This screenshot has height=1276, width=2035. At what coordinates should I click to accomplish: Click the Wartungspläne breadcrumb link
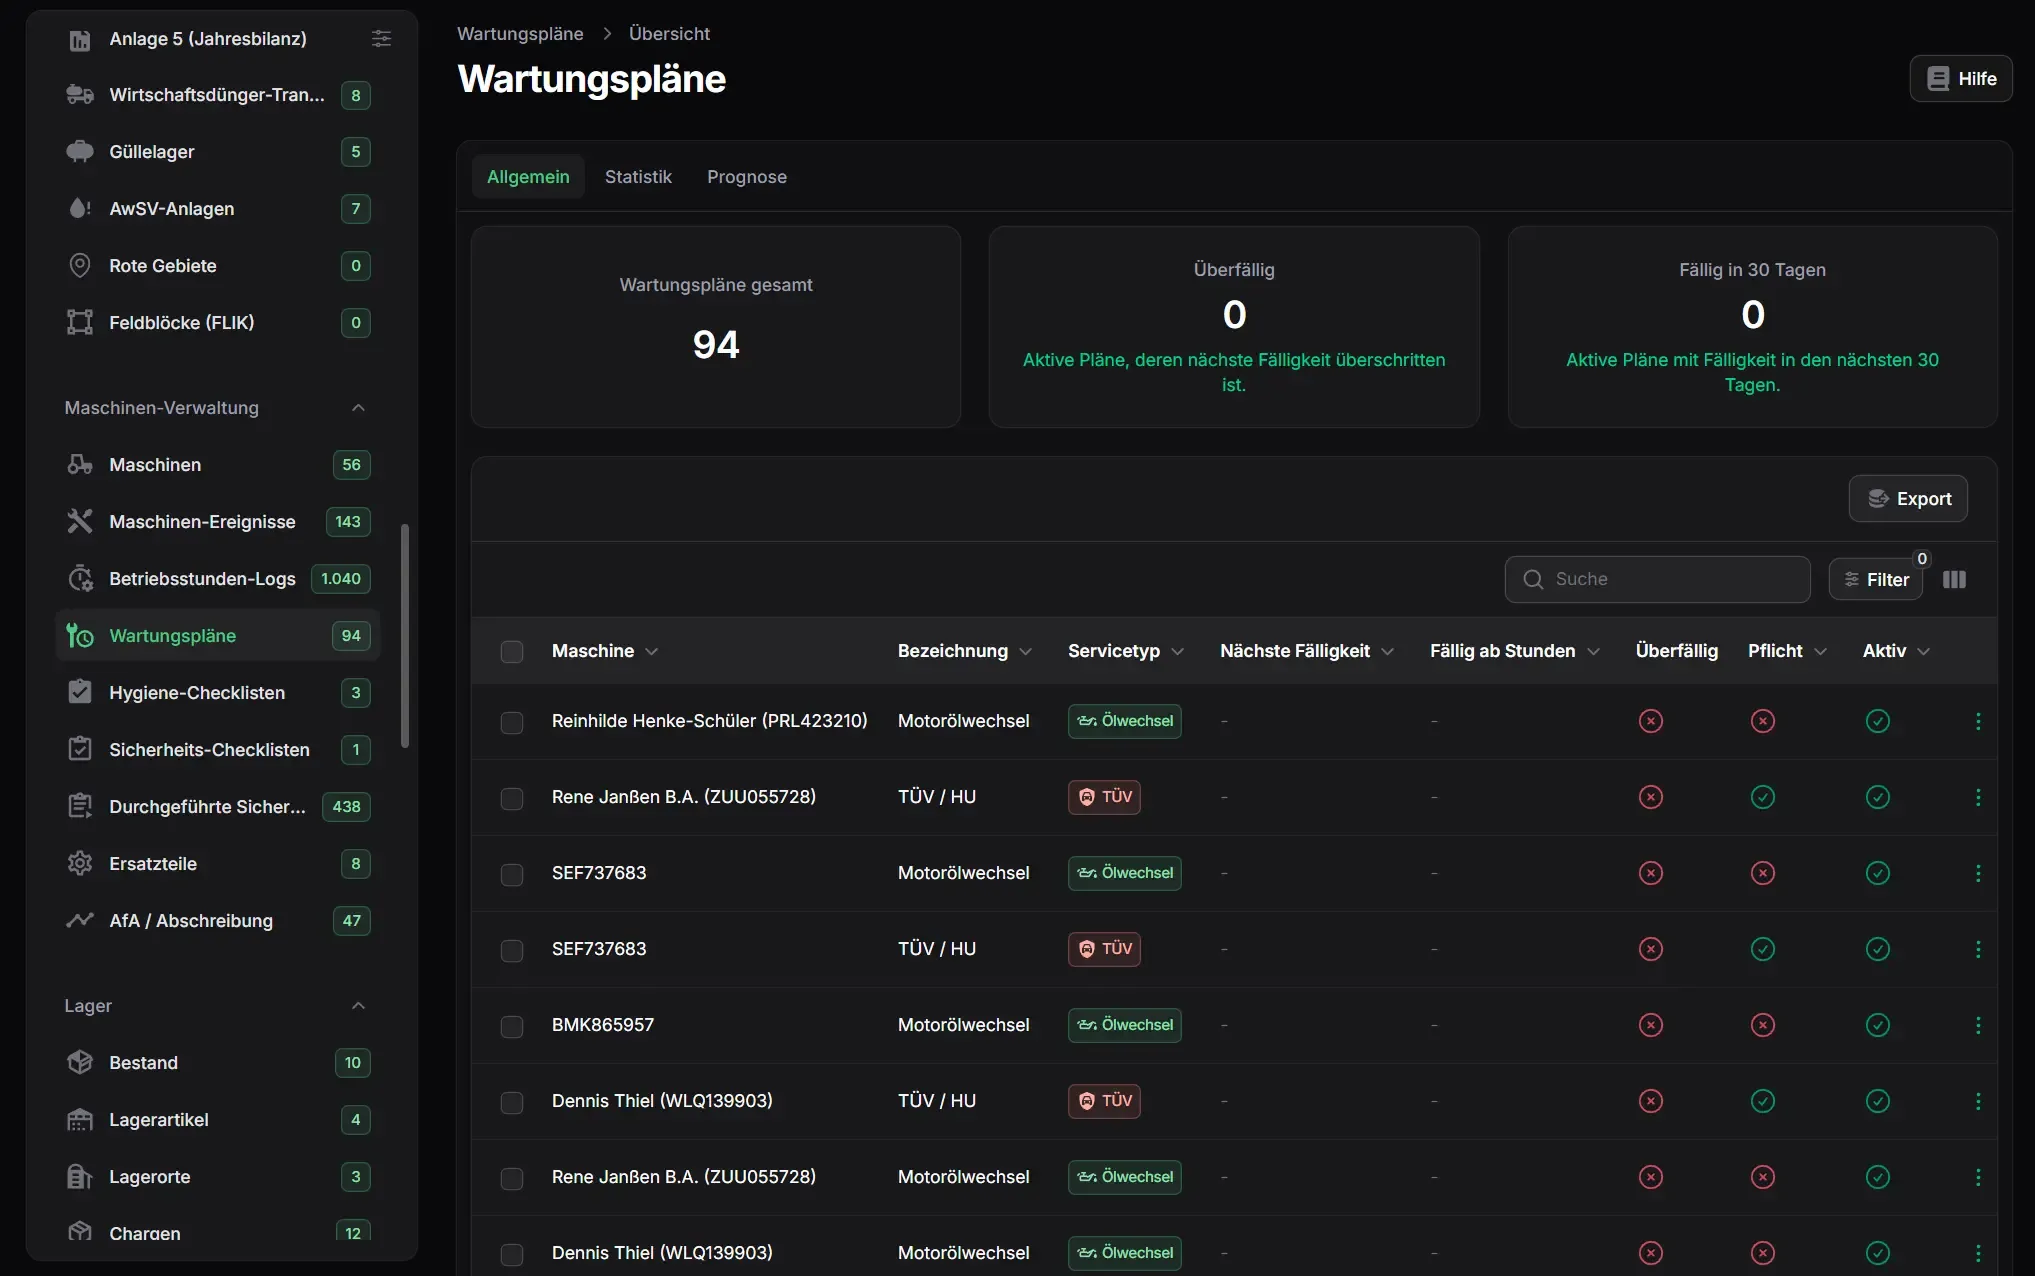[x=520, y=34]
